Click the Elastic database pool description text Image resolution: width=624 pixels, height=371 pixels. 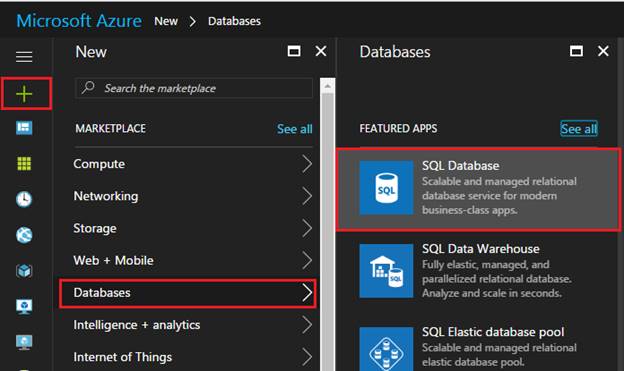499,355
